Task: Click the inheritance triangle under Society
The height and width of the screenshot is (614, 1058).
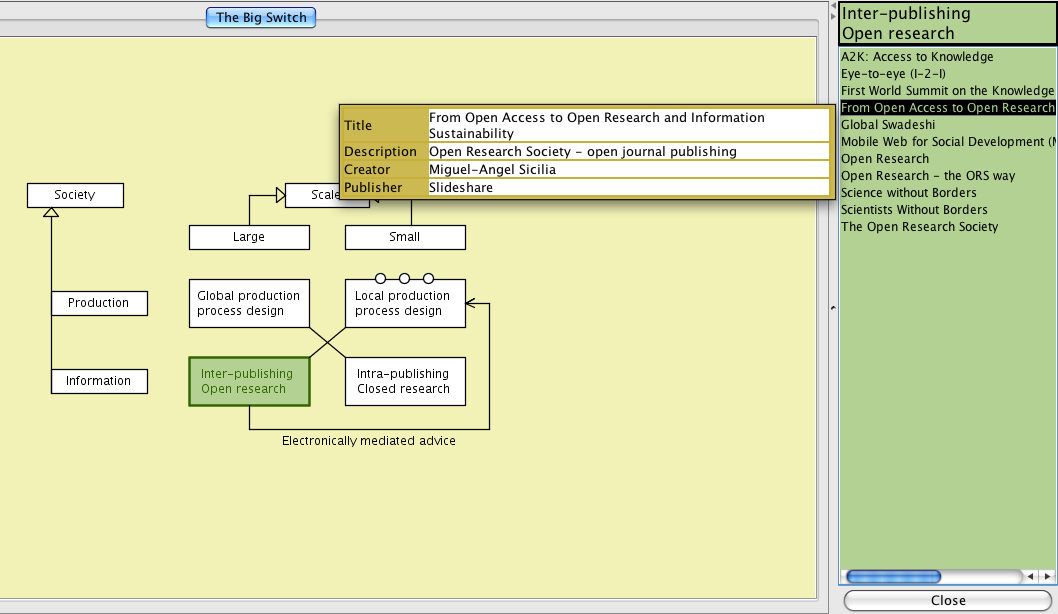Action: 51,213
